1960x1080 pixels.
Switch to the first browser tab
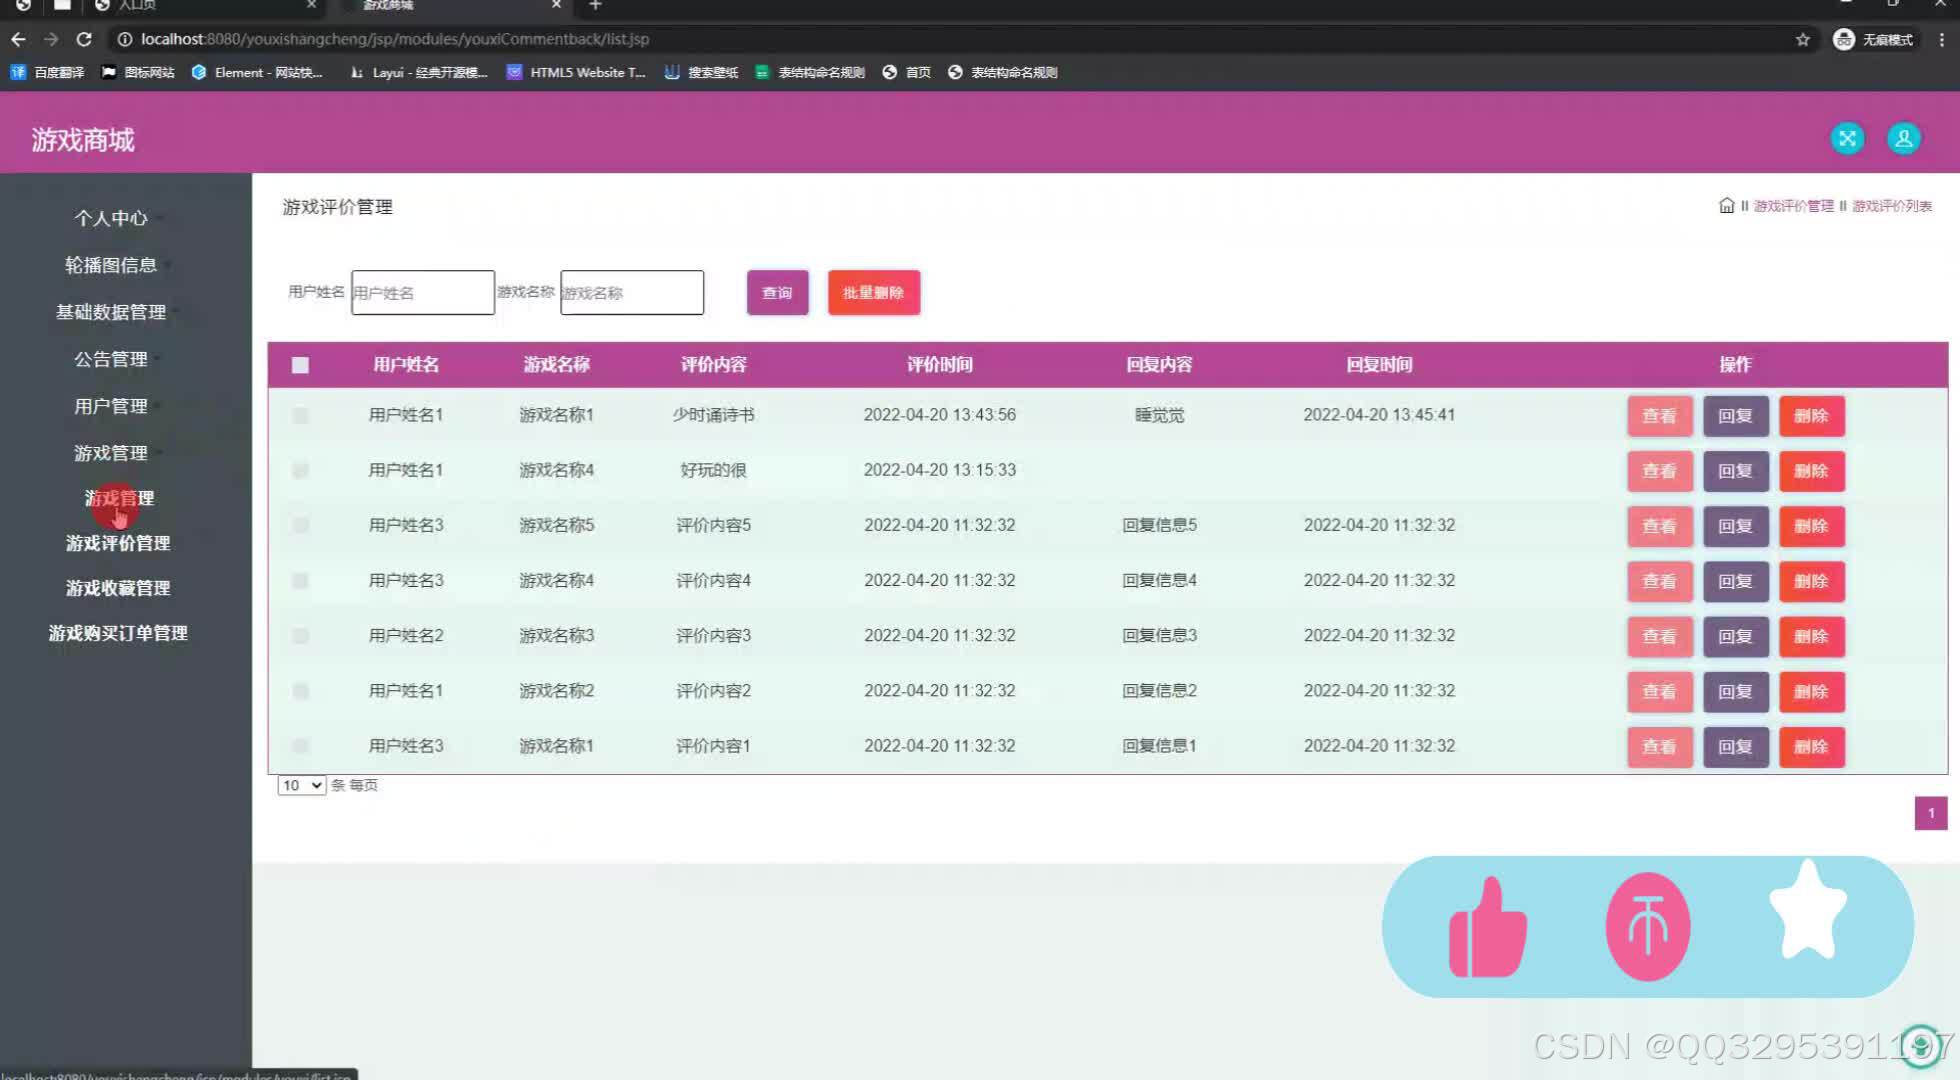tap(205, 5)
